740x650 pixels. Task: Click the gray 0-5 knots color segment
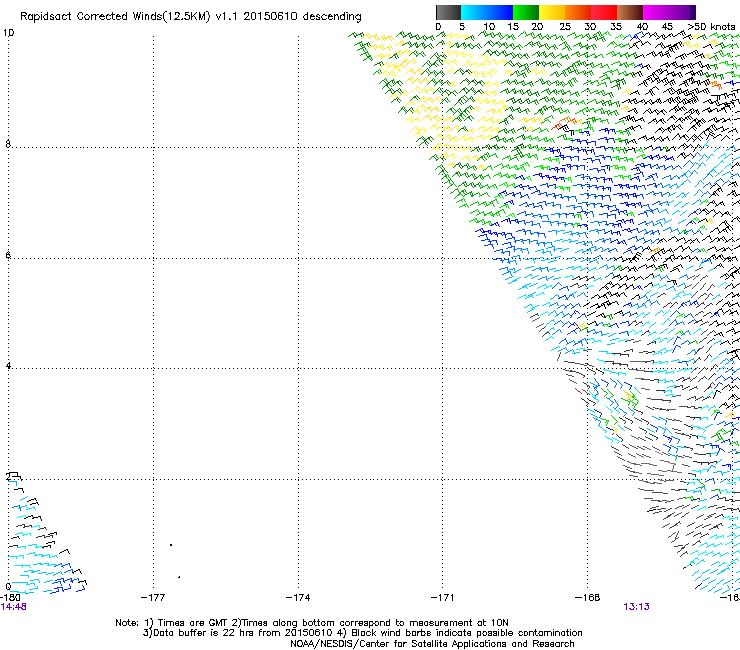click(x=448, y=12)
